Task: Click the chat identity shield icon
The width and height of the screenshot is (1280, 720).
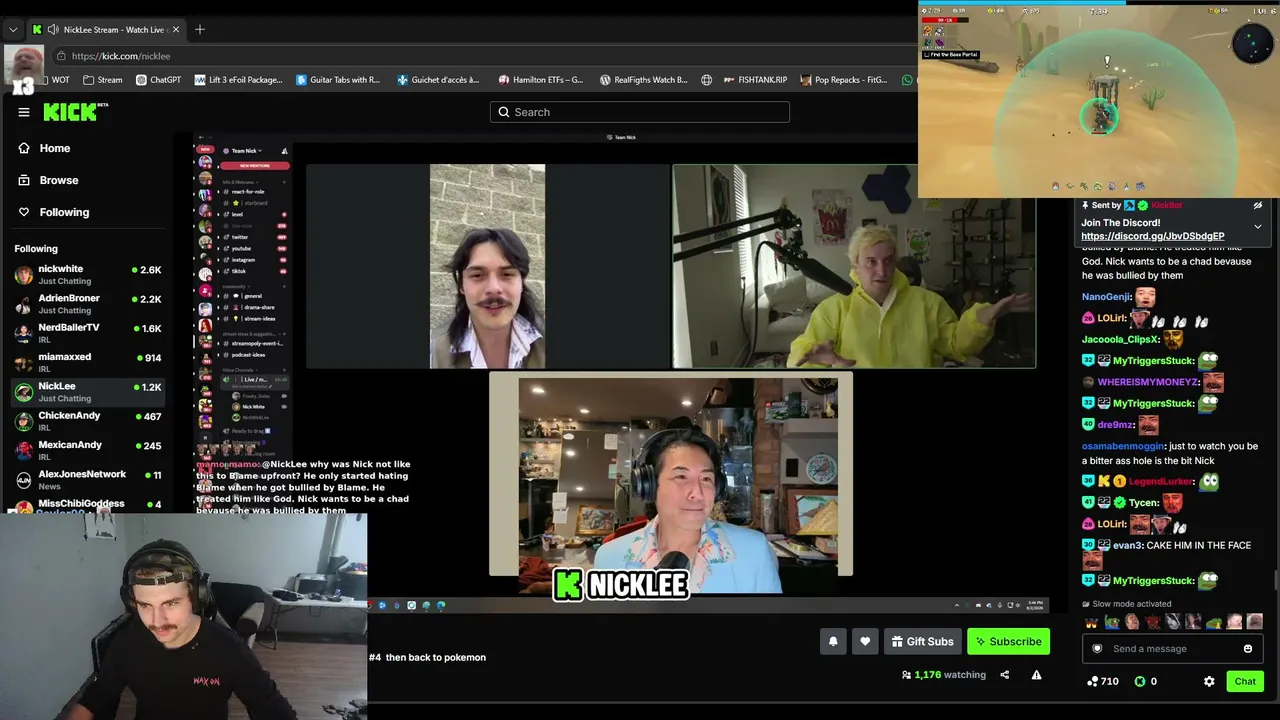Action: click(x=1097, y=649)
